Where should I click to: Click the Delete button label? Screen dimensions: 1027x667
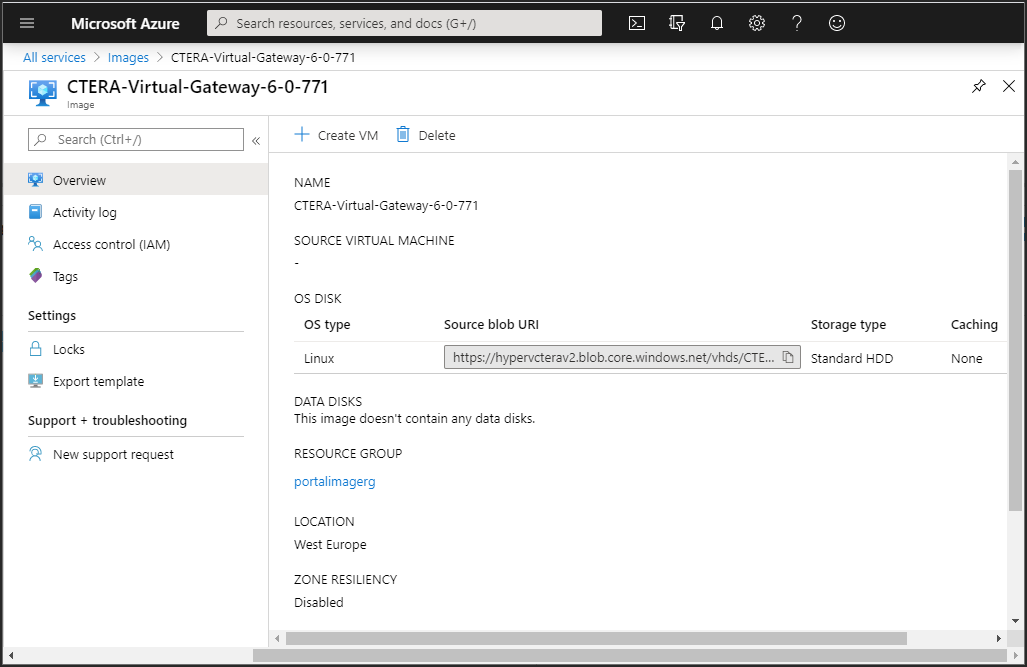437,136
